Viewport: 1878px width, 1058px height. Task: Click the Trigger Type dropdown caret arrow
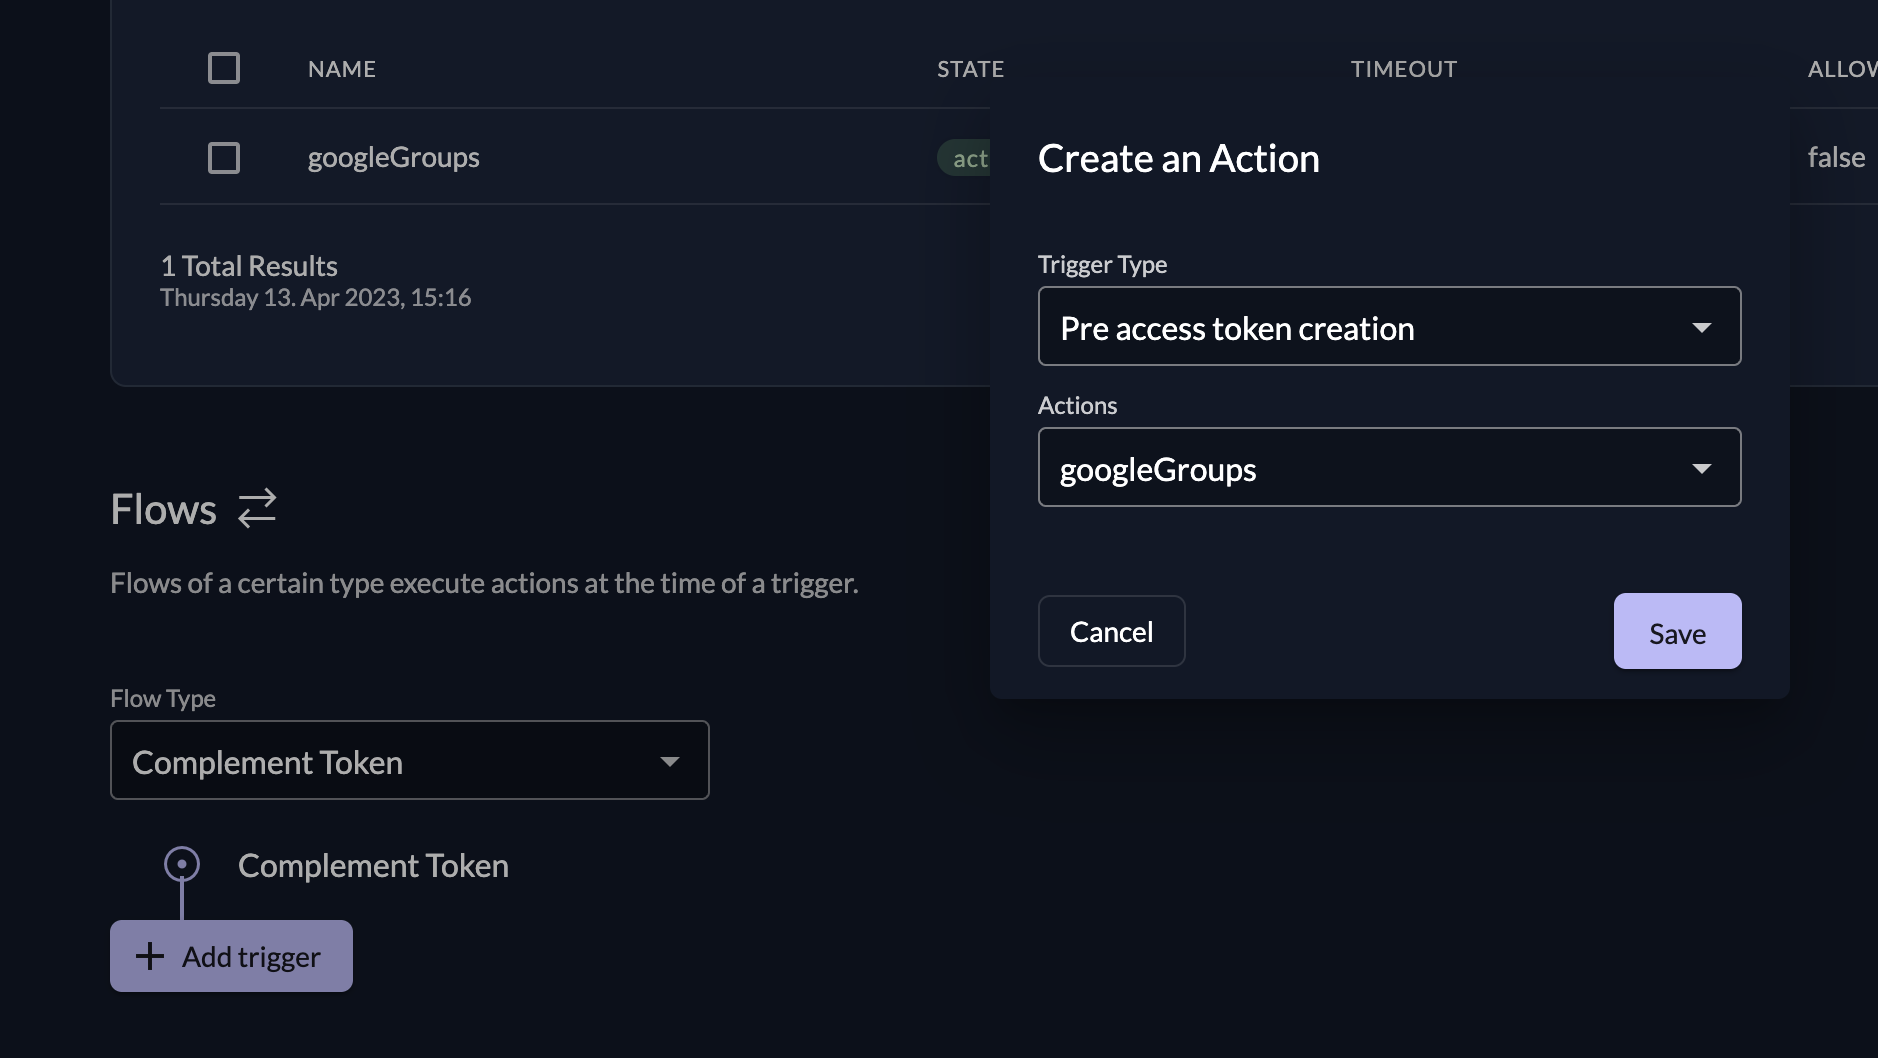pyautogui.click(x=1701, y=327)
